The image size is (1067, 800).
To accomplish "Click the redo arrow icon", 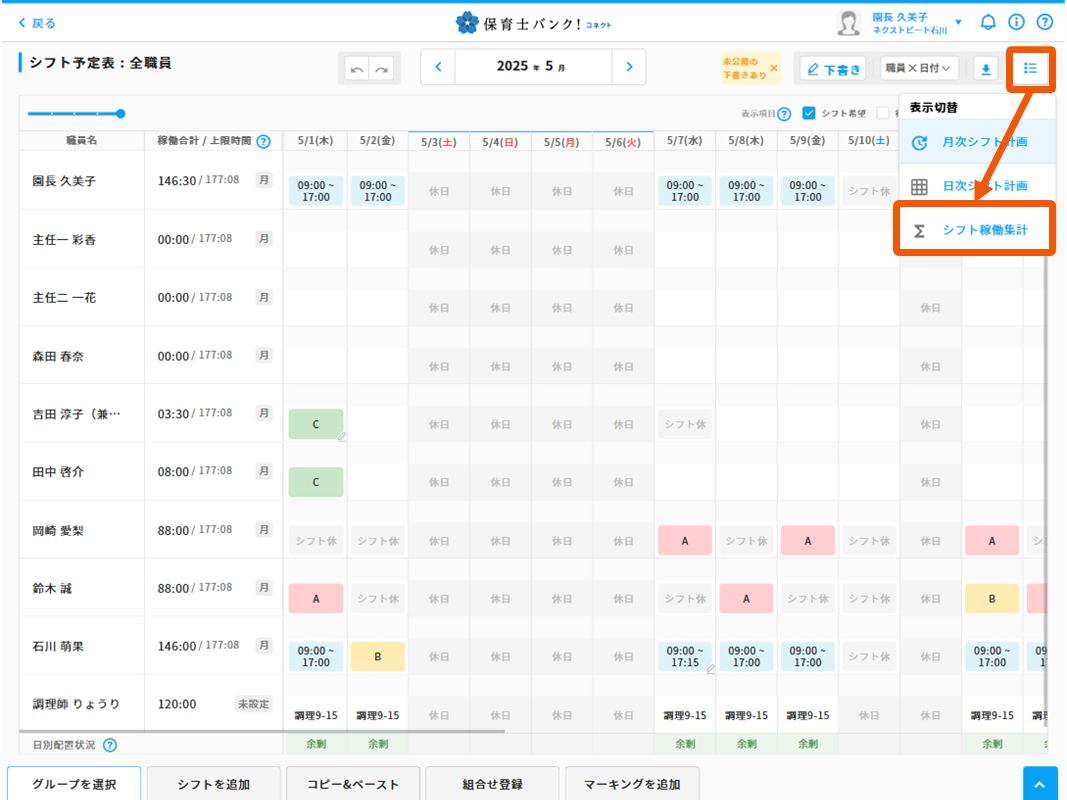I will 382,69.
